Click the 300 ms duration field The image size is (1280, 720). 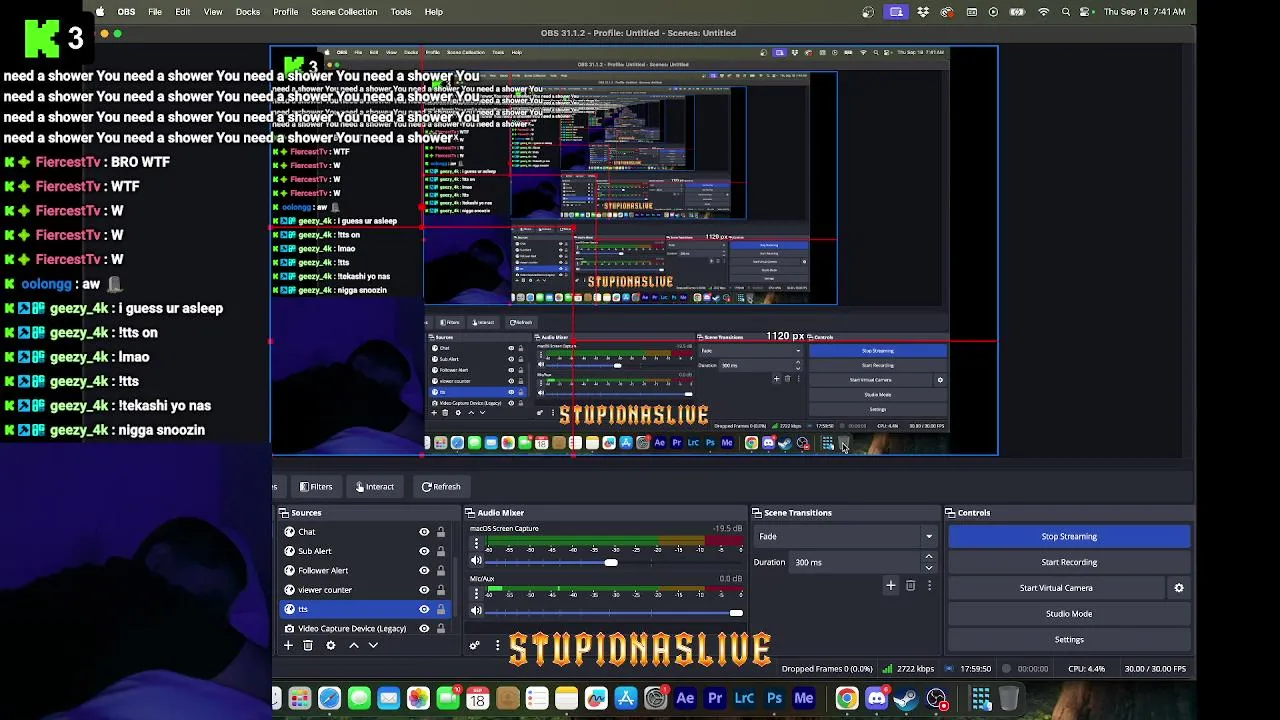tap(855, 563)
